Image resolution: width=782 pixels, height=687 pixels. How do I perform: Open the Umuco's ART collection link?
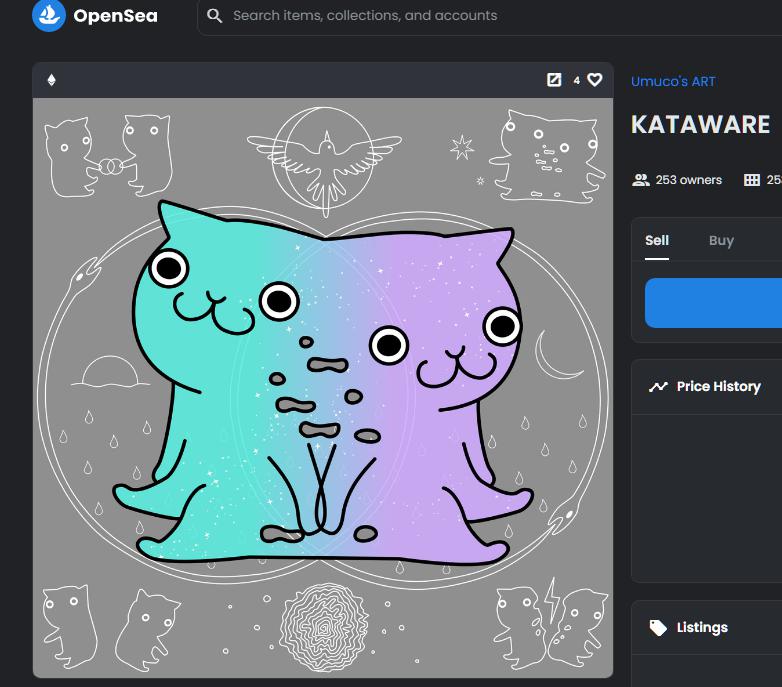[x=673, y=81]
